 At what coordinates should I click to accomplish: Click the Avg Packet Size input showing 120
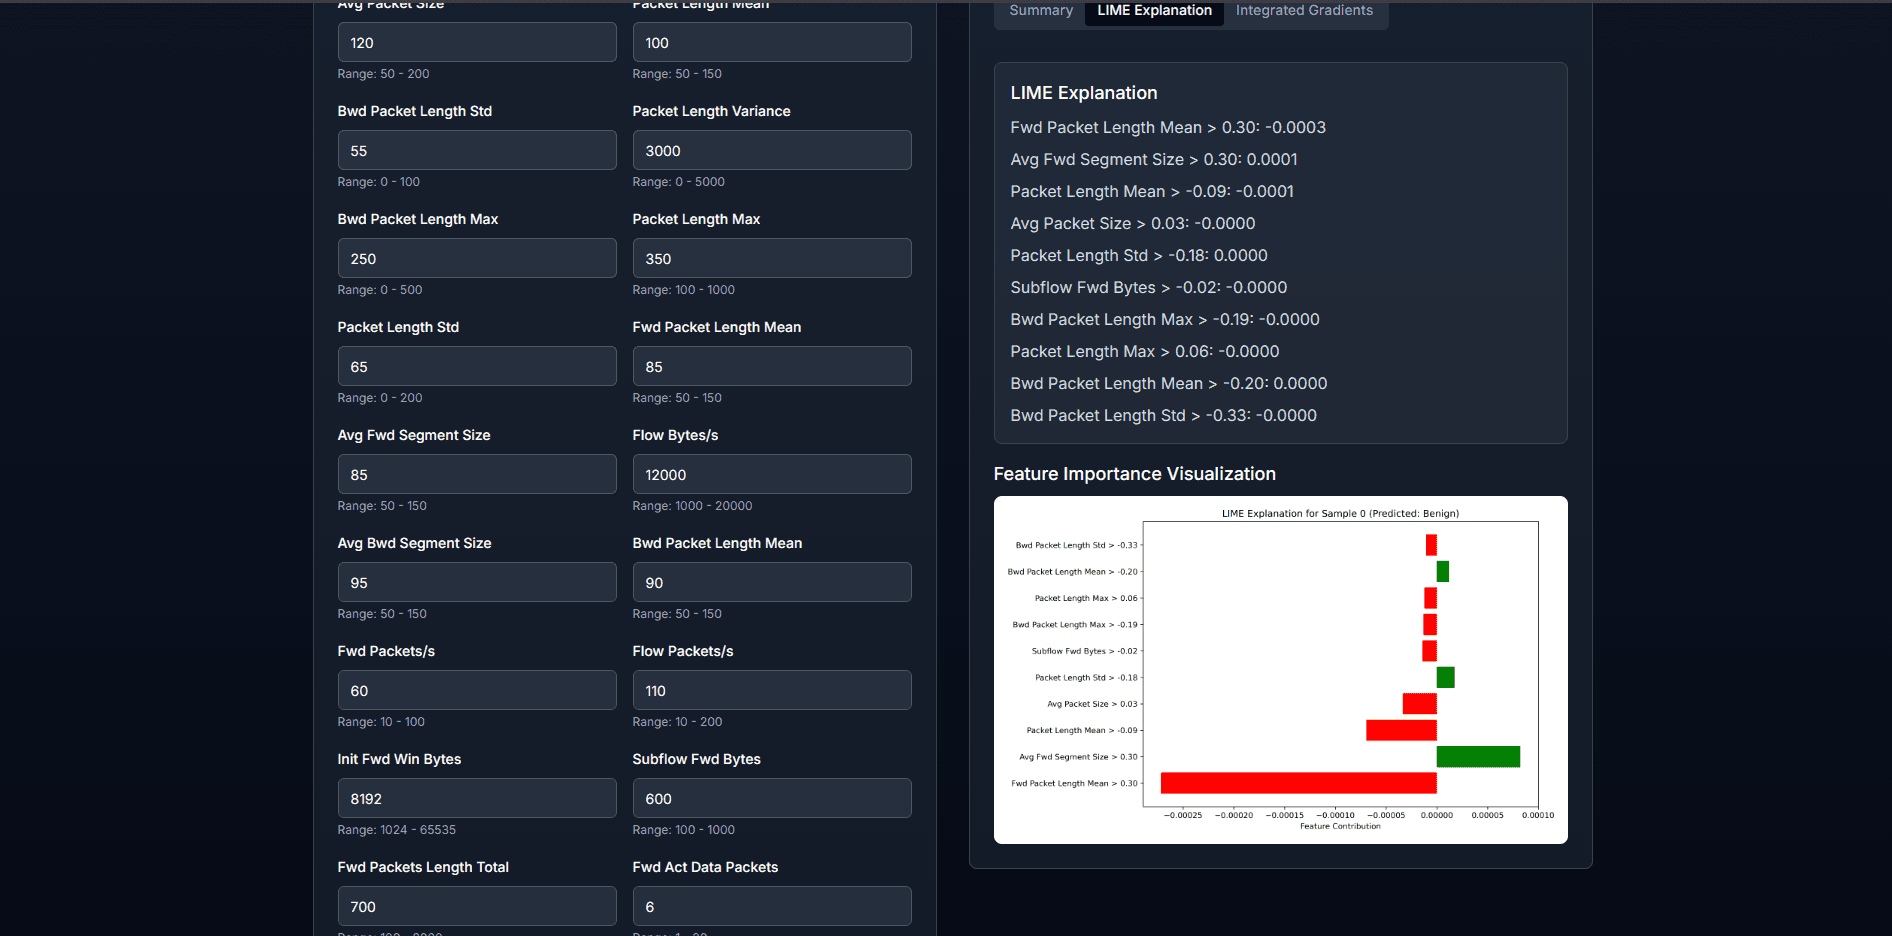click(x=477, y=42)
